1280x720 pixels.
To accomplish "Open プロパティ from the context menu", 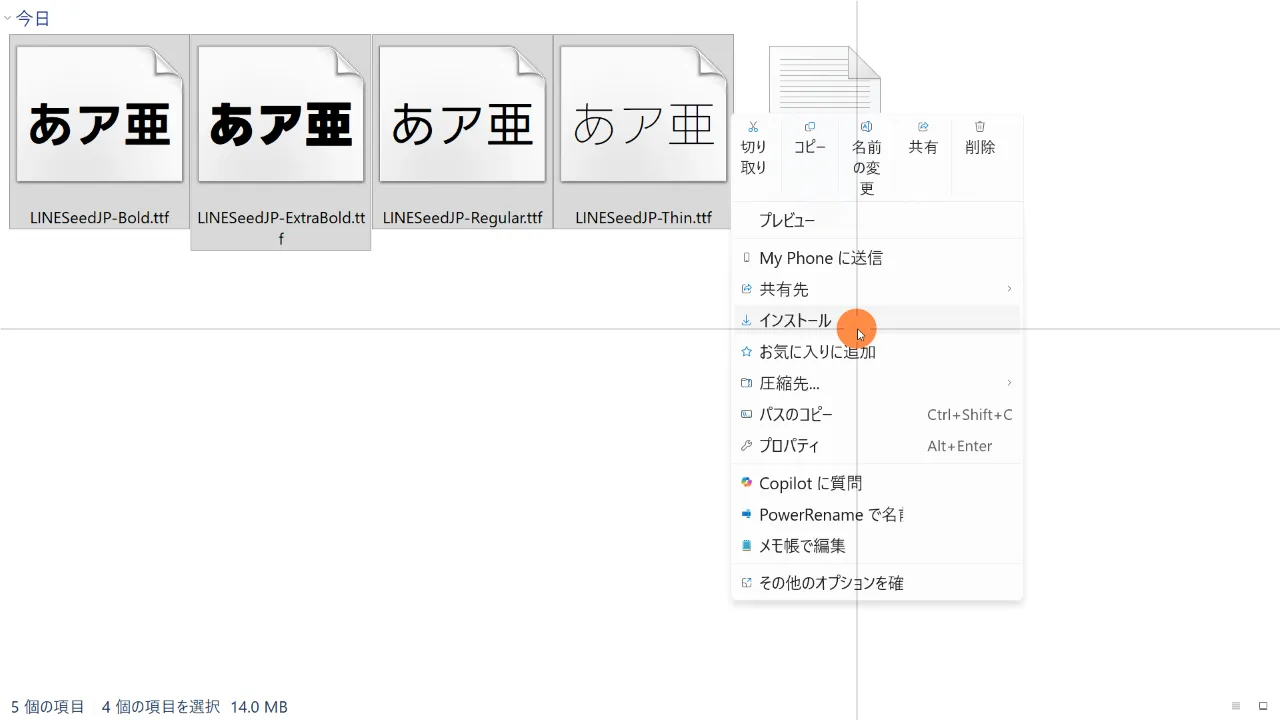I will 877,445.
